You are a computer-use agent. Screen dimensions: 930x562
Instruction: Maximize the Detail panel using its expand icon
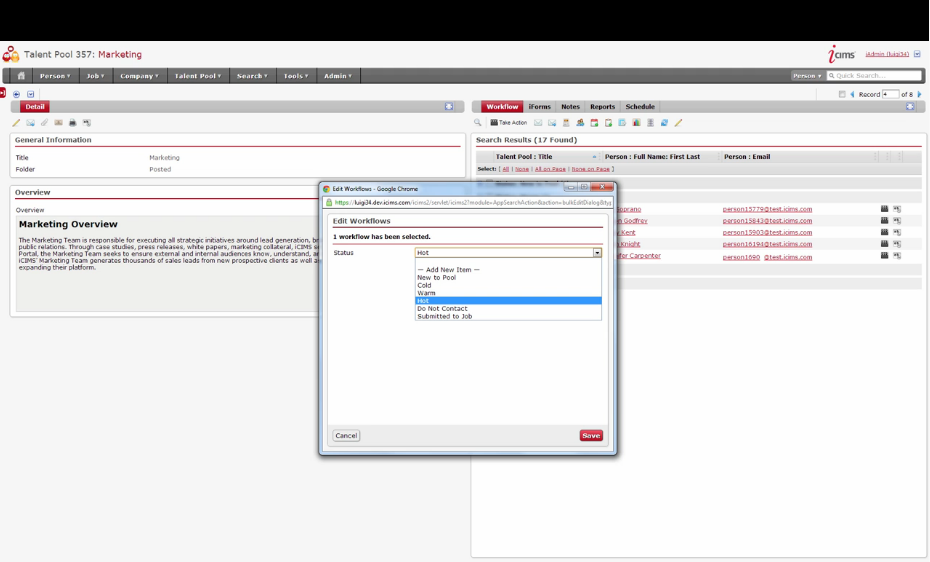[449, 107]
